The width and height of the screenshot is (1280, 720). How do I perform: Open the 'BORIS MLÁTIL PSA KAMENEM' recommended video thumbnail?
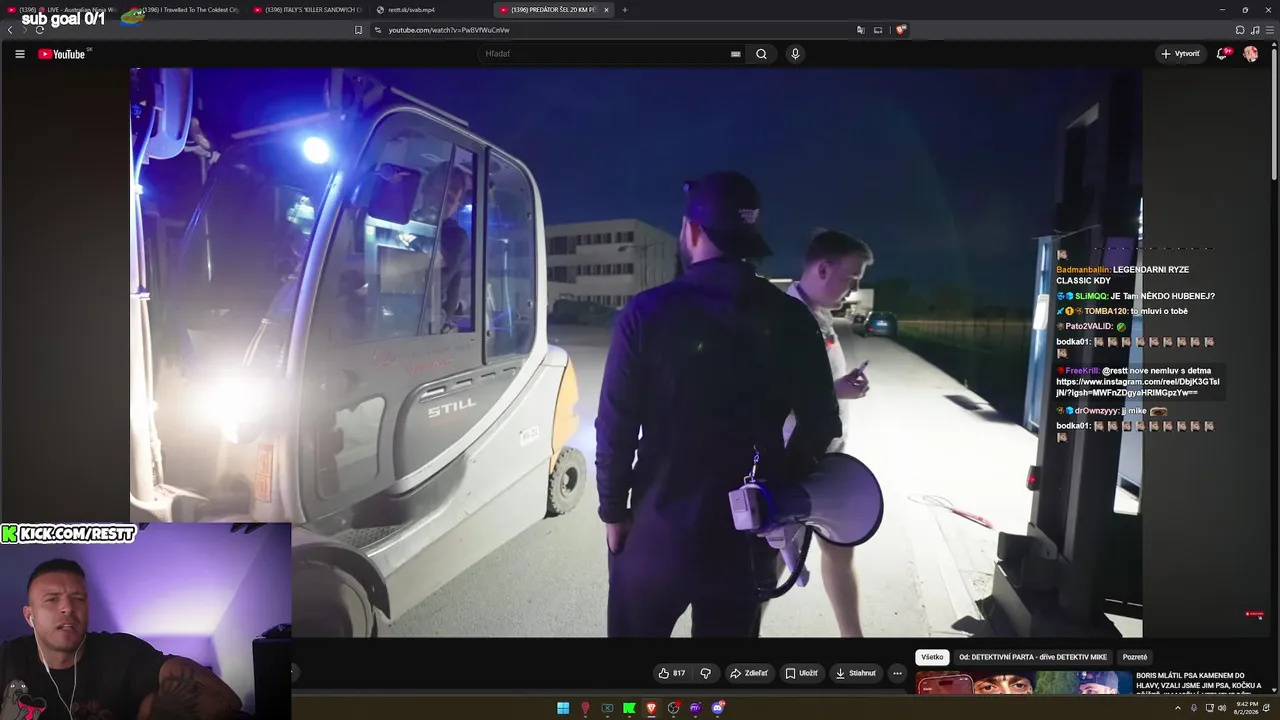tap(1022, 684)
